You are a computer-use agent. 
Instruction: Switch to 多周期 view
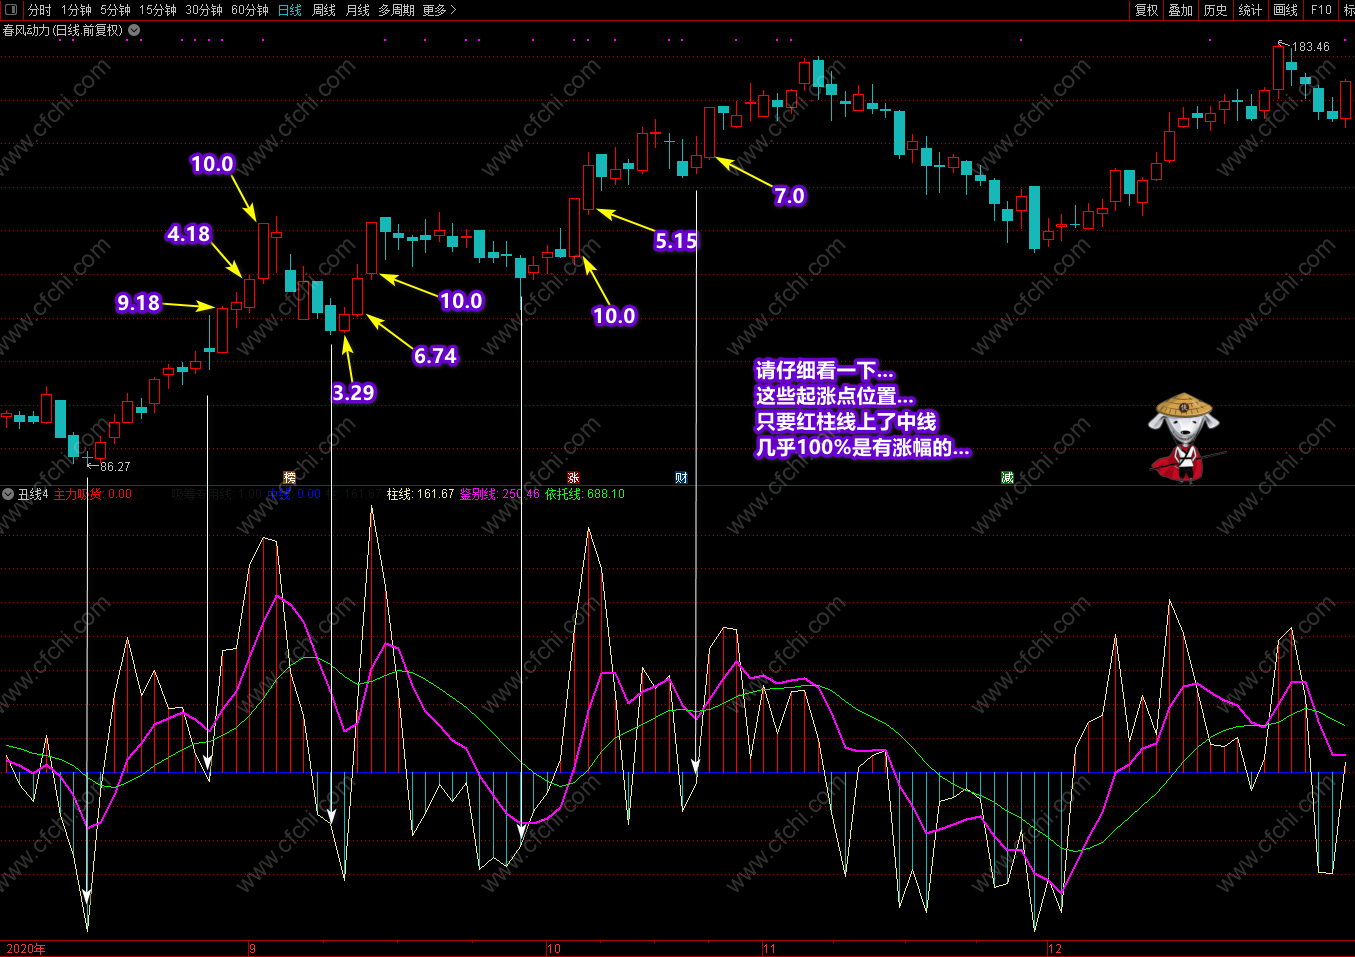(x=396, y=10)
